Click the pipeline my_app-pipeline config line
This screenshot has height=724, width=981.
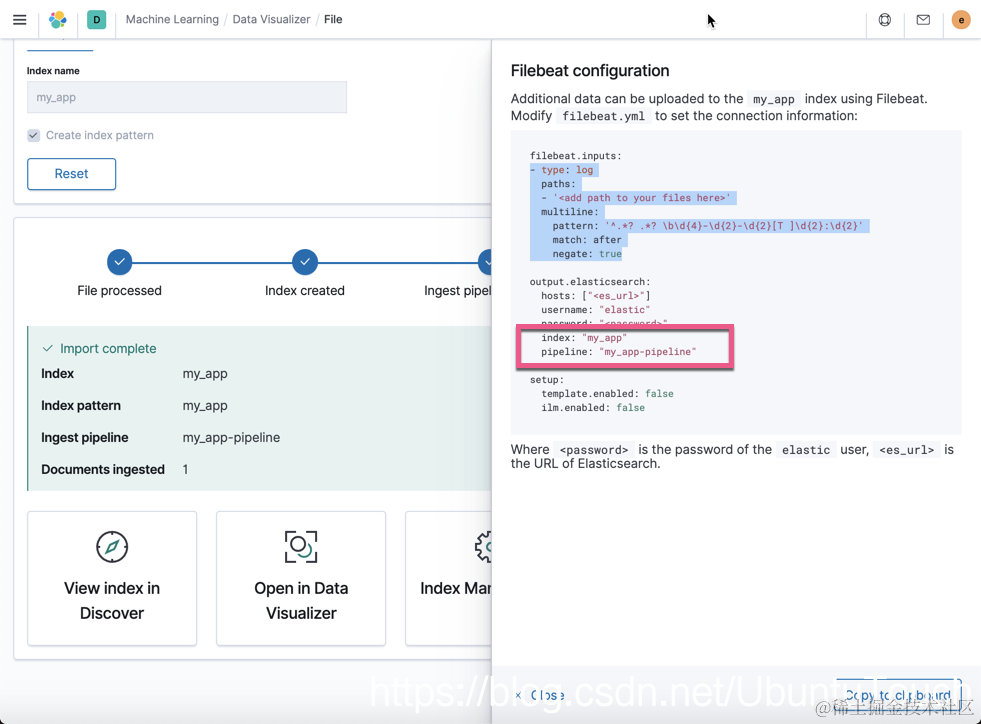coord(619,352)
